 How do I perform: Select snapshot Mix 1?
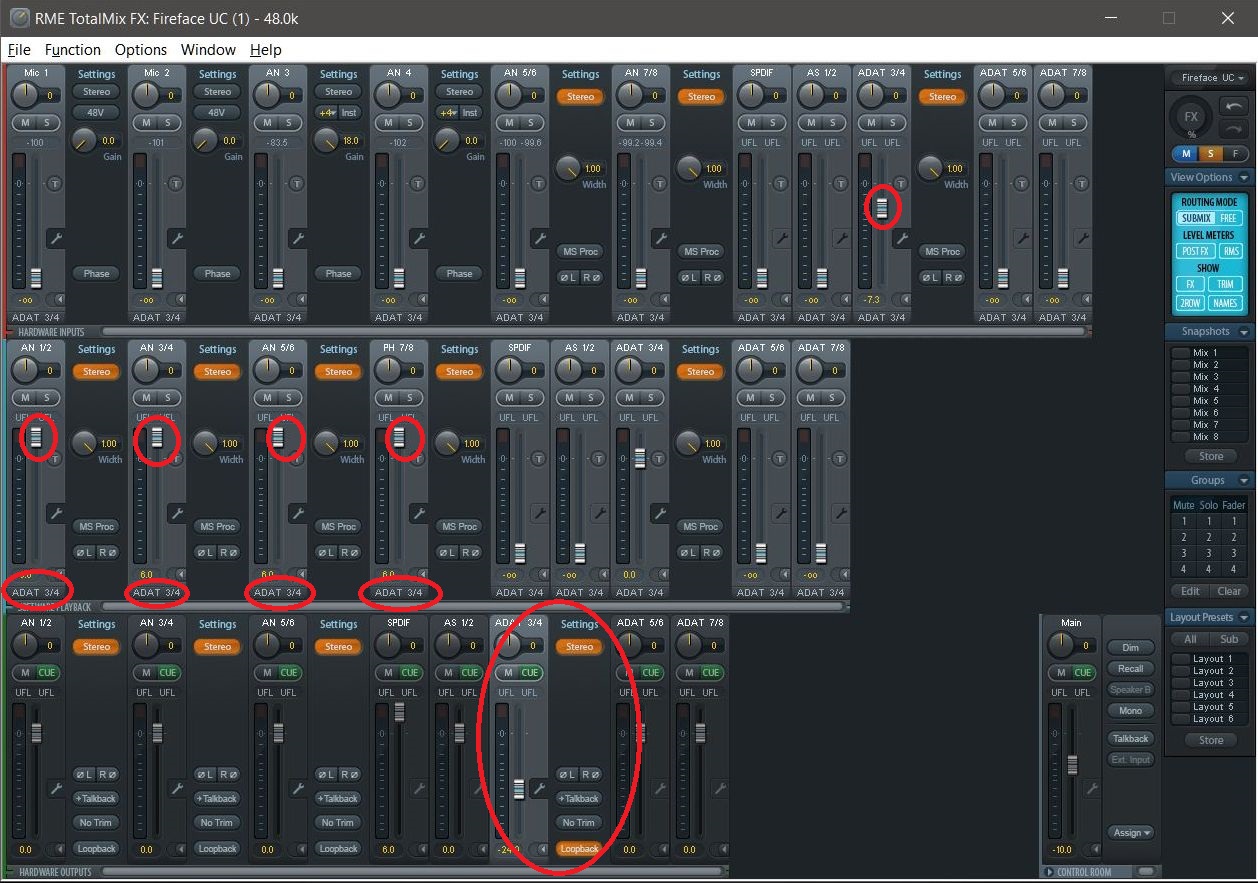tap(1211, 353)
